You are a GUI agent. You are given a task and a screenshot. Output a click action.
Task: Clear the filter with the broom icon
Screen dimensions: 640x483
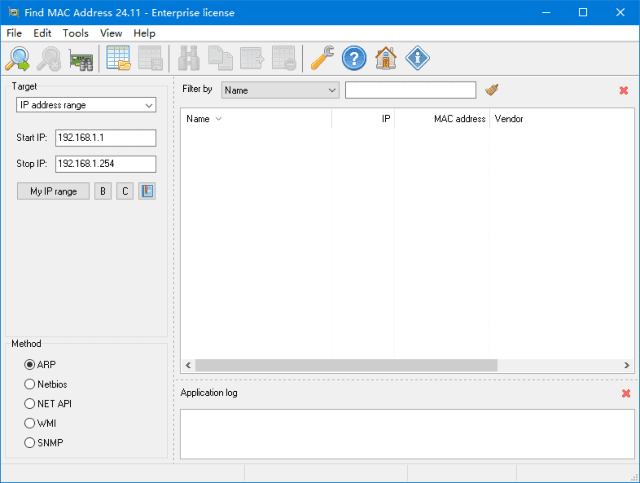(491, 90)
